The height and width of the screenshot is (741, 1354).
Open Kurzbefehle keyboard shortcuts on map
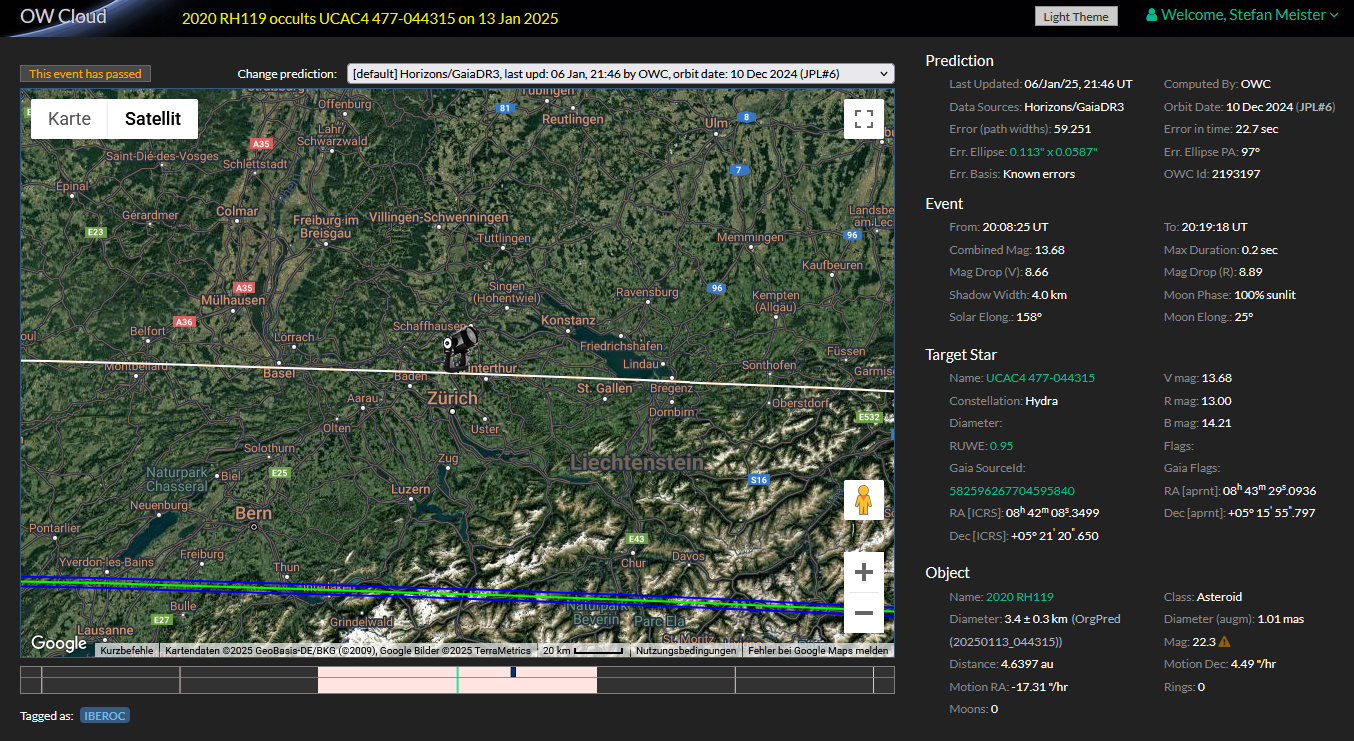(x=128, y=650)
